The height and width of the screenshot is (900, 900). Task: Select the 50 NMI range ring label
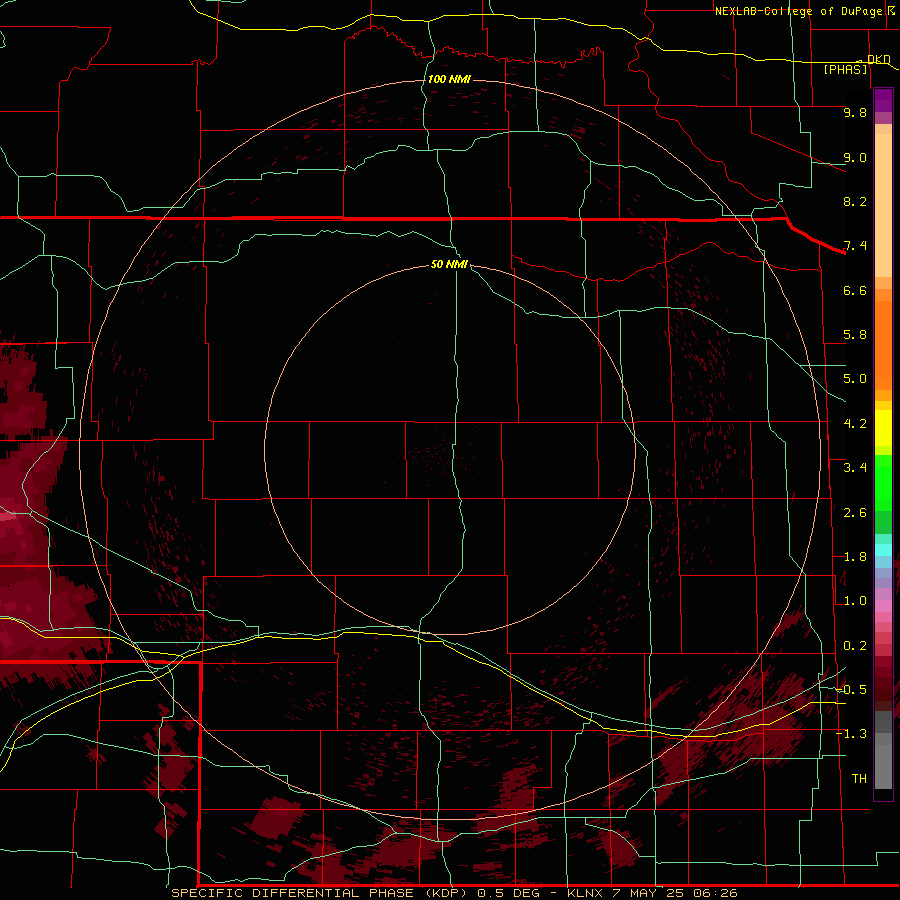(449, 264)
